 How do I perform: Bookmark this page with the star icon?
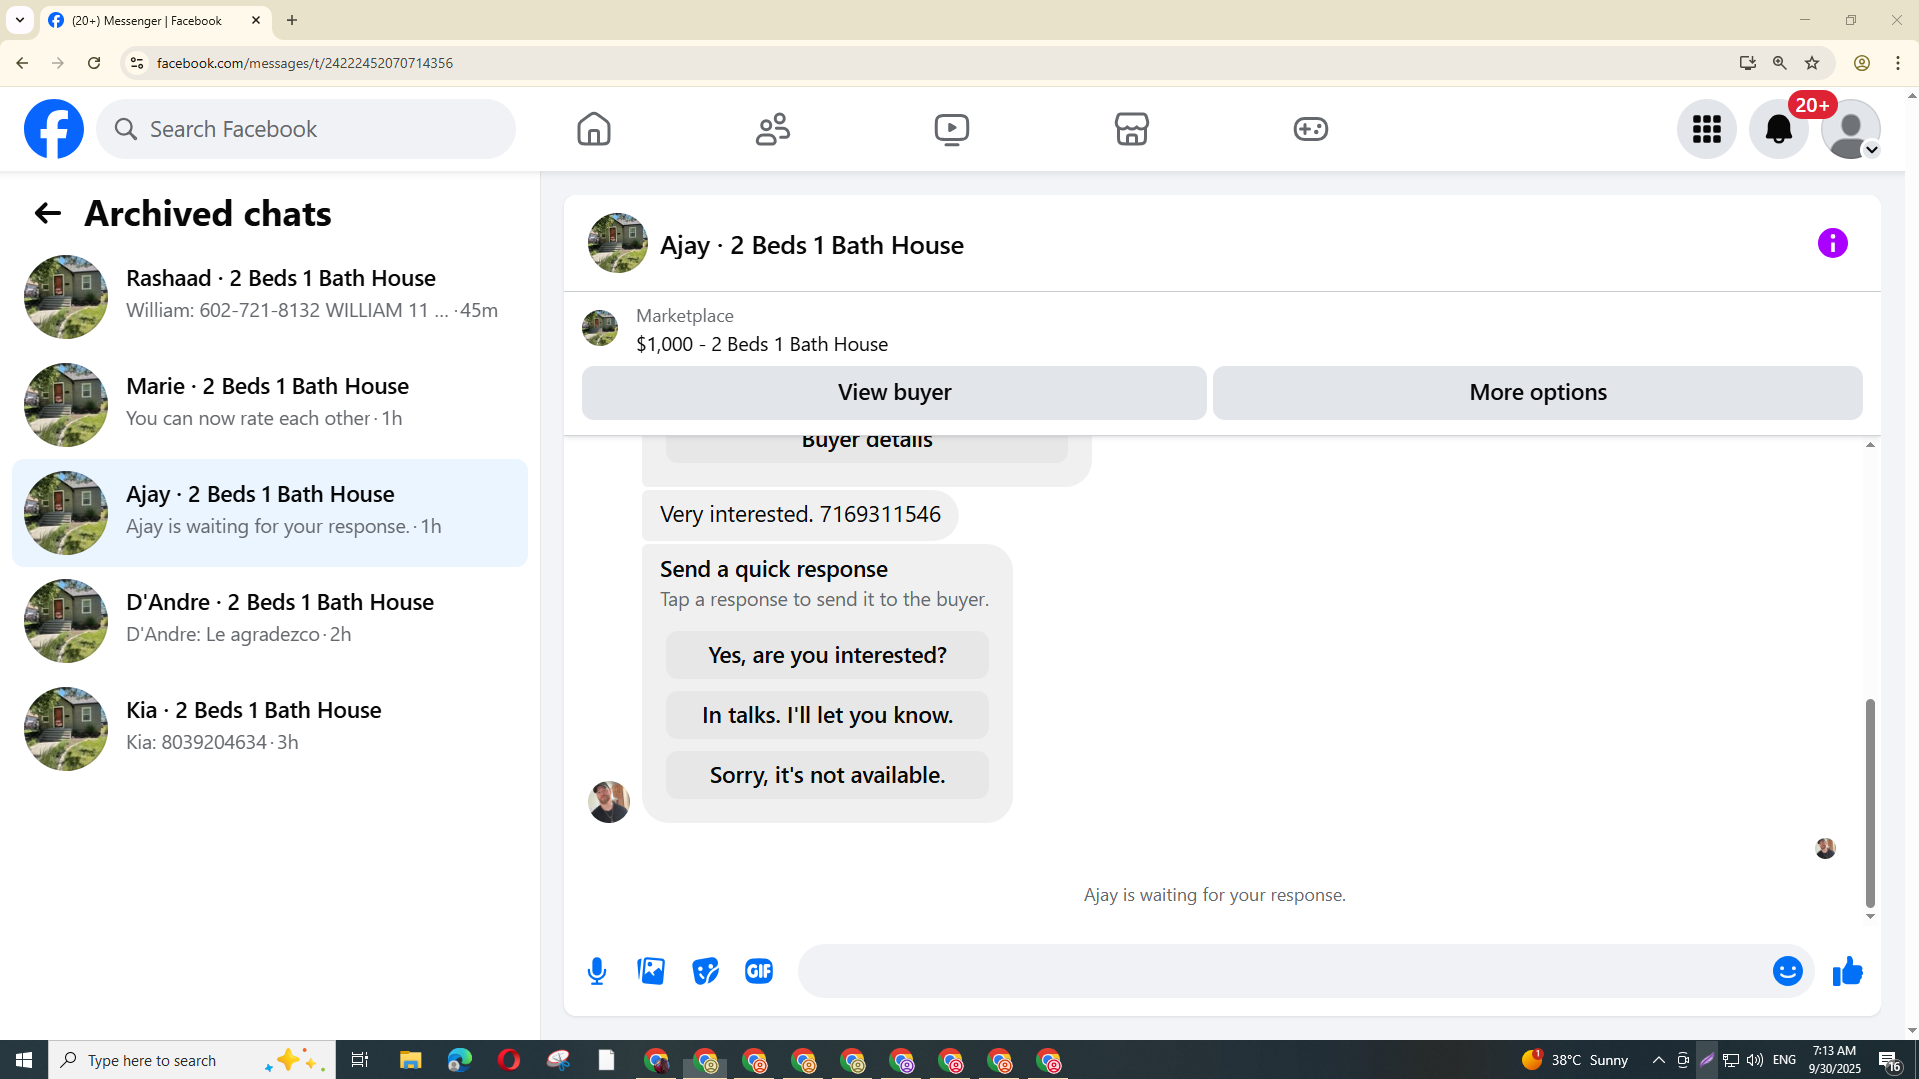1811,63
